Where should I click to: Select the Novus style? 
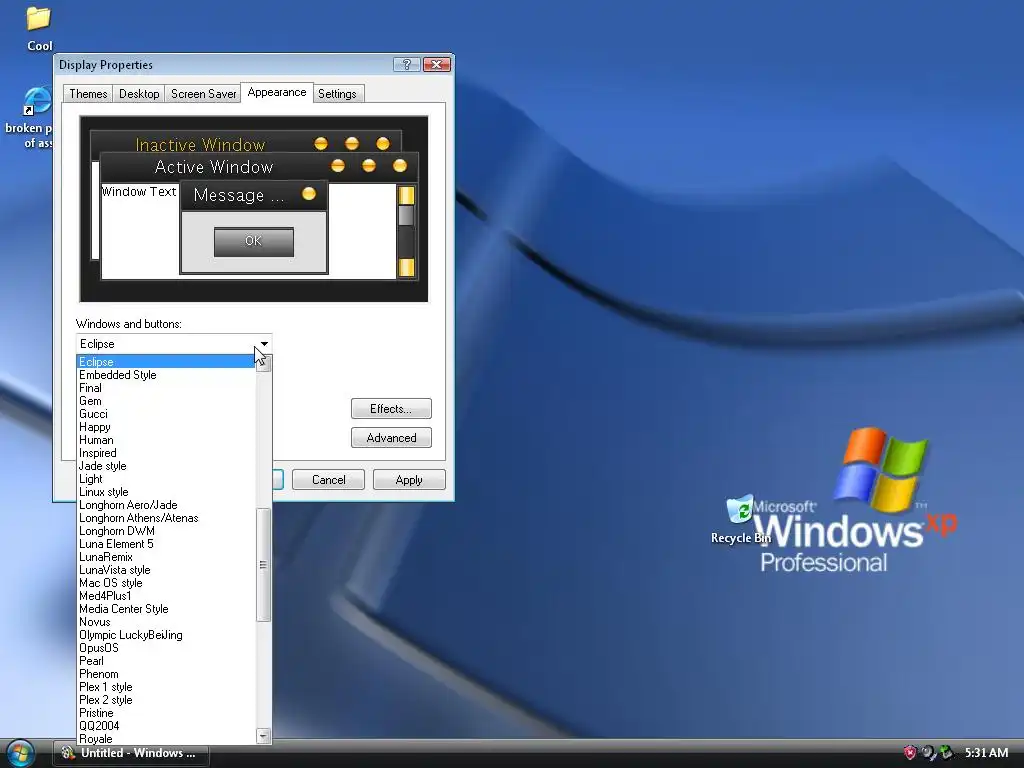[165, 622]
